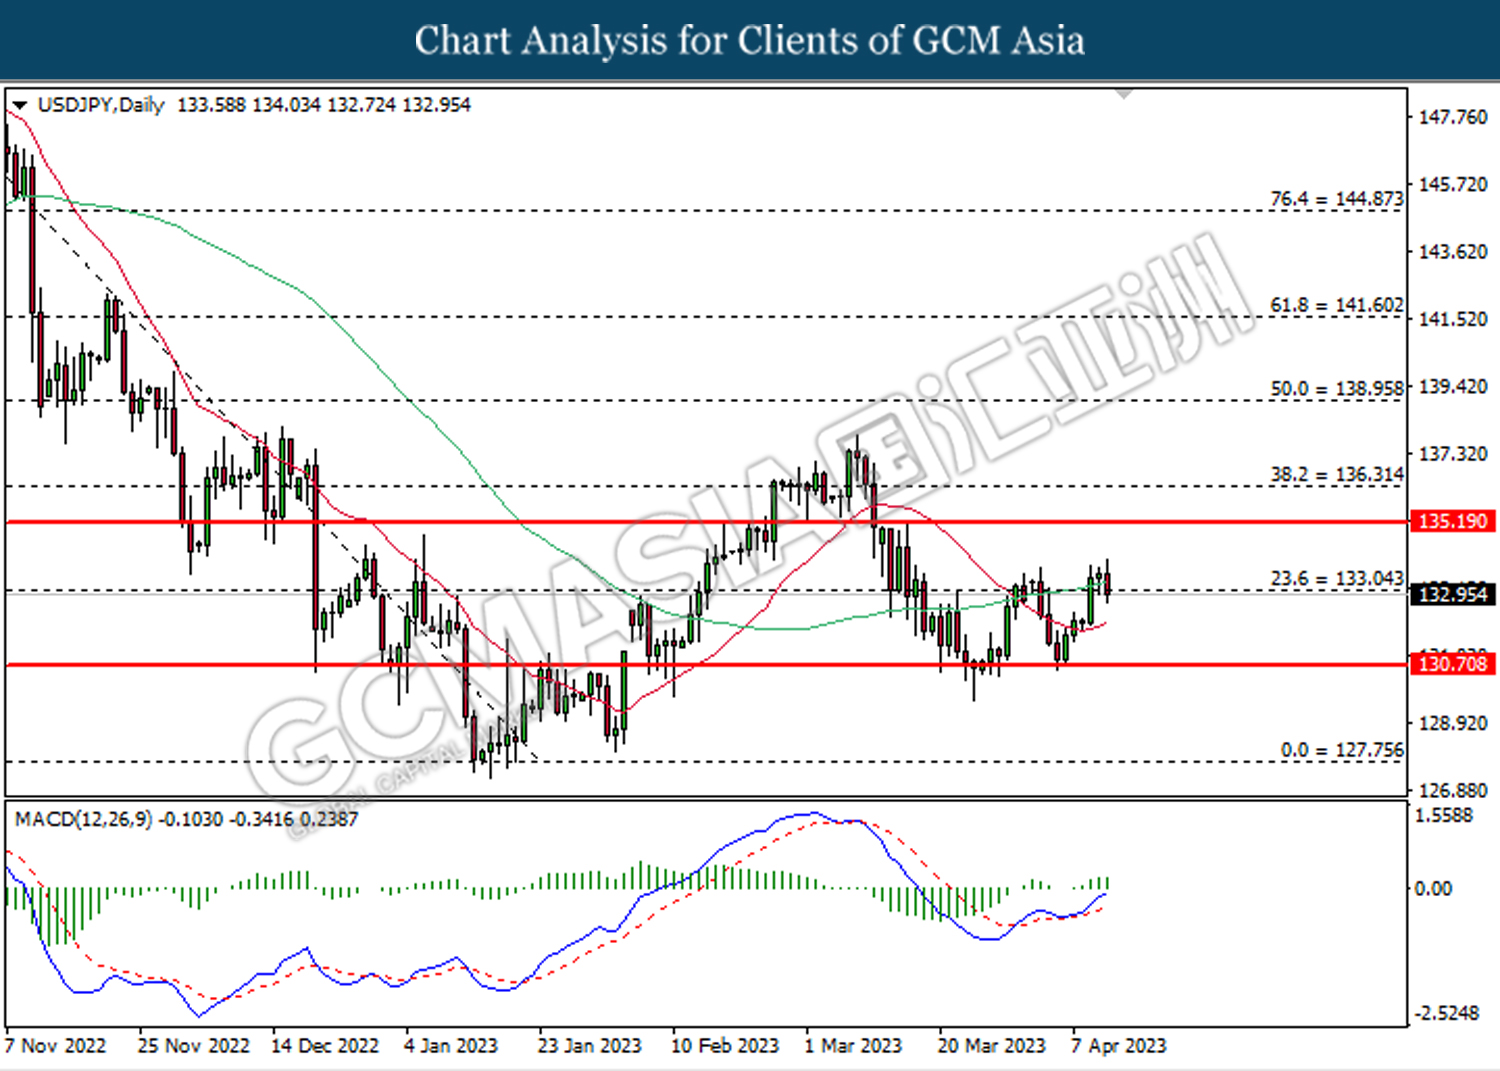Click the dropdown triangle beside USDJPY,Daily
The image size is (1500, 1071).
(x=19, y=105)
